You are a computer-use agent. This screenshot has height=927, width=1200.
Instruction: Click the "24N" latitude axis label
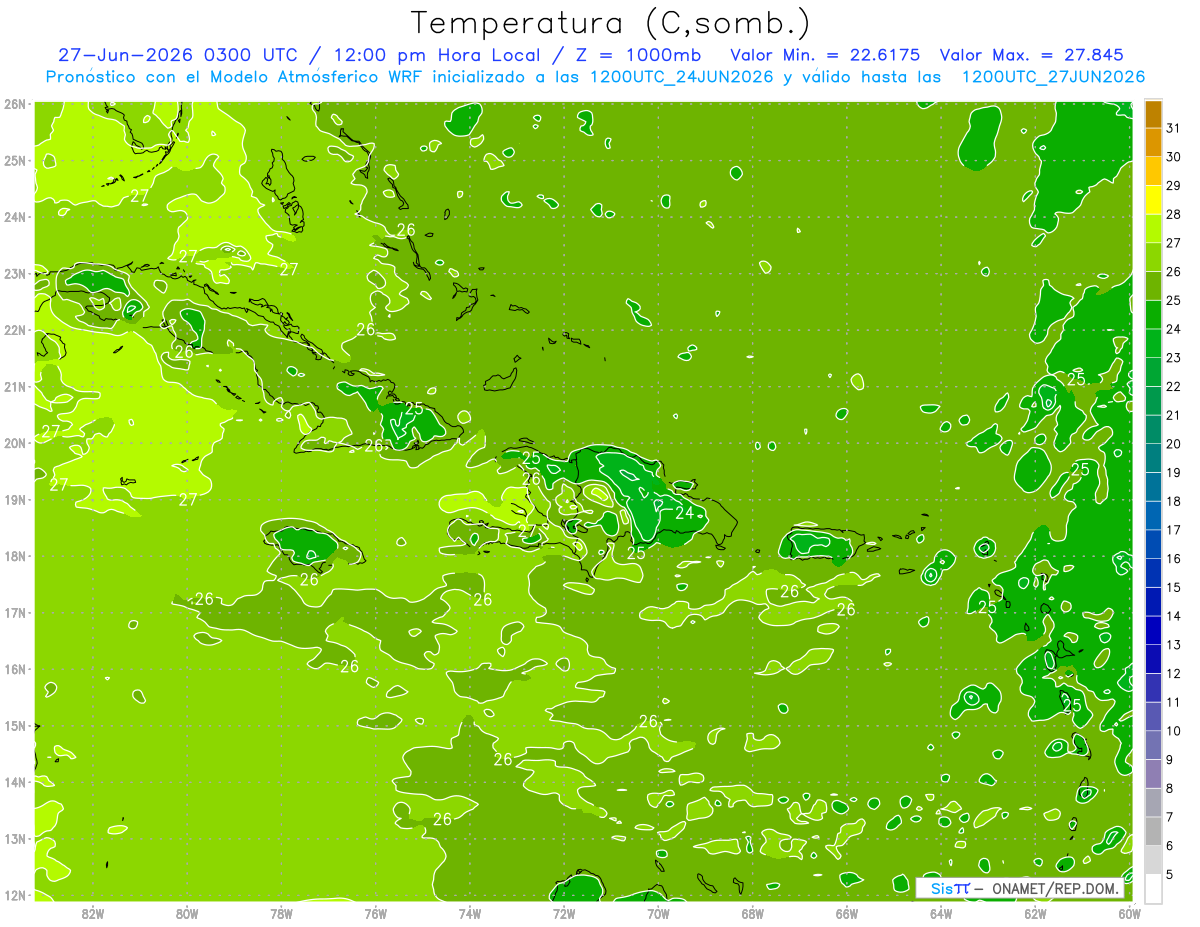click(x=14, y=217)
